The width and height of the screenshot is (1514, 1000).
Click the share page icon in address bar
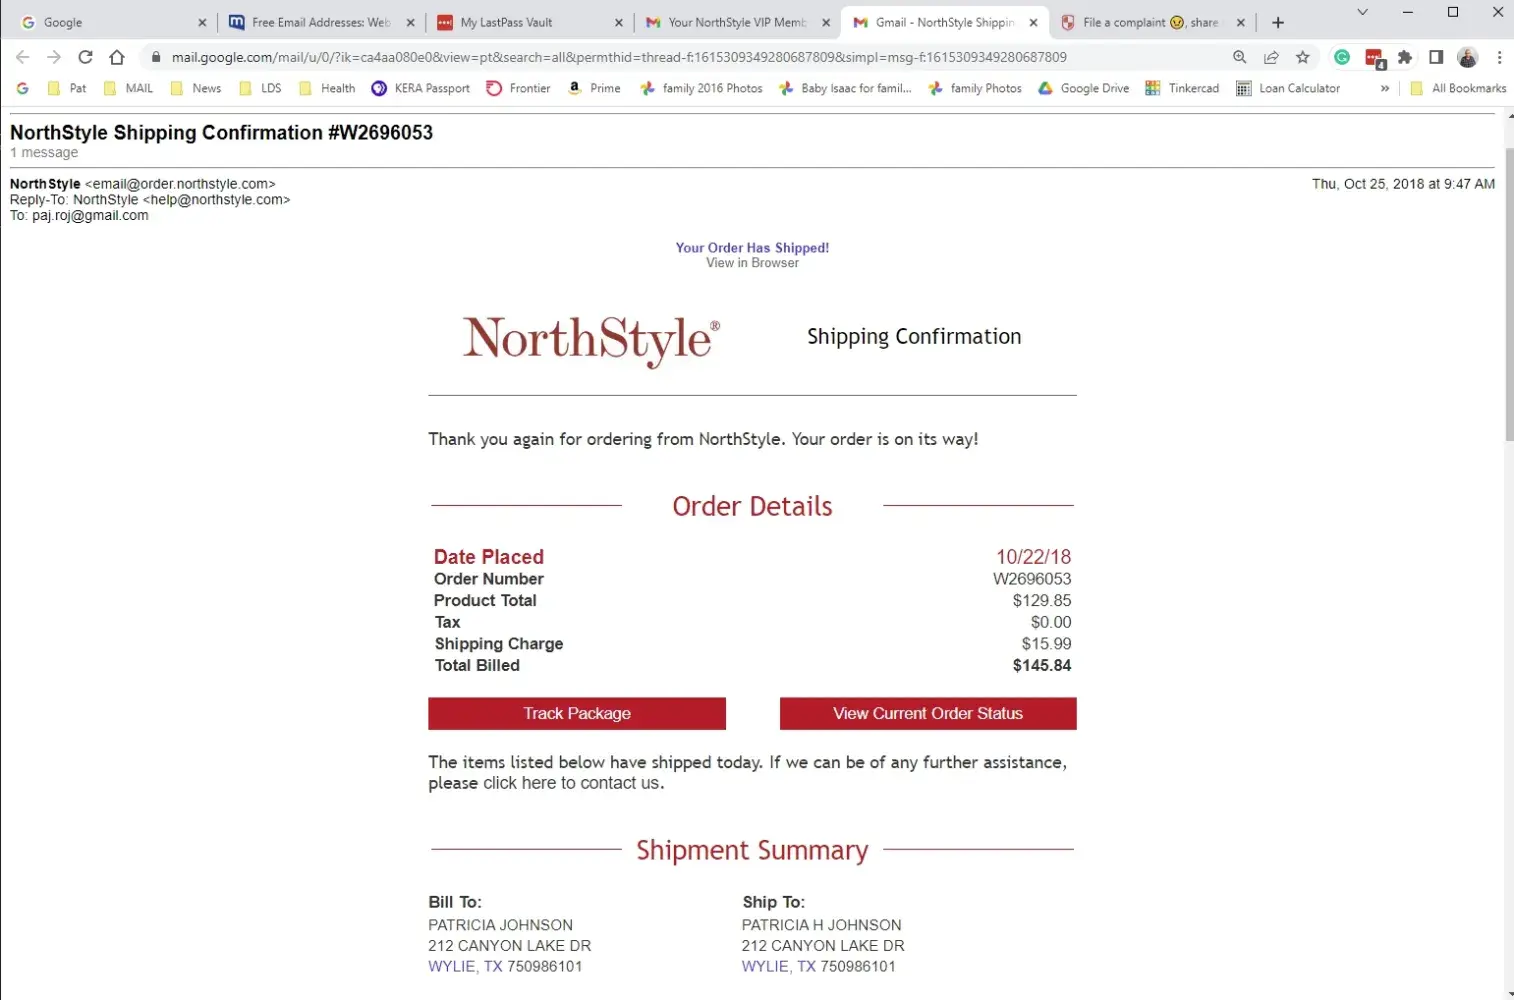coord(1271,57)
